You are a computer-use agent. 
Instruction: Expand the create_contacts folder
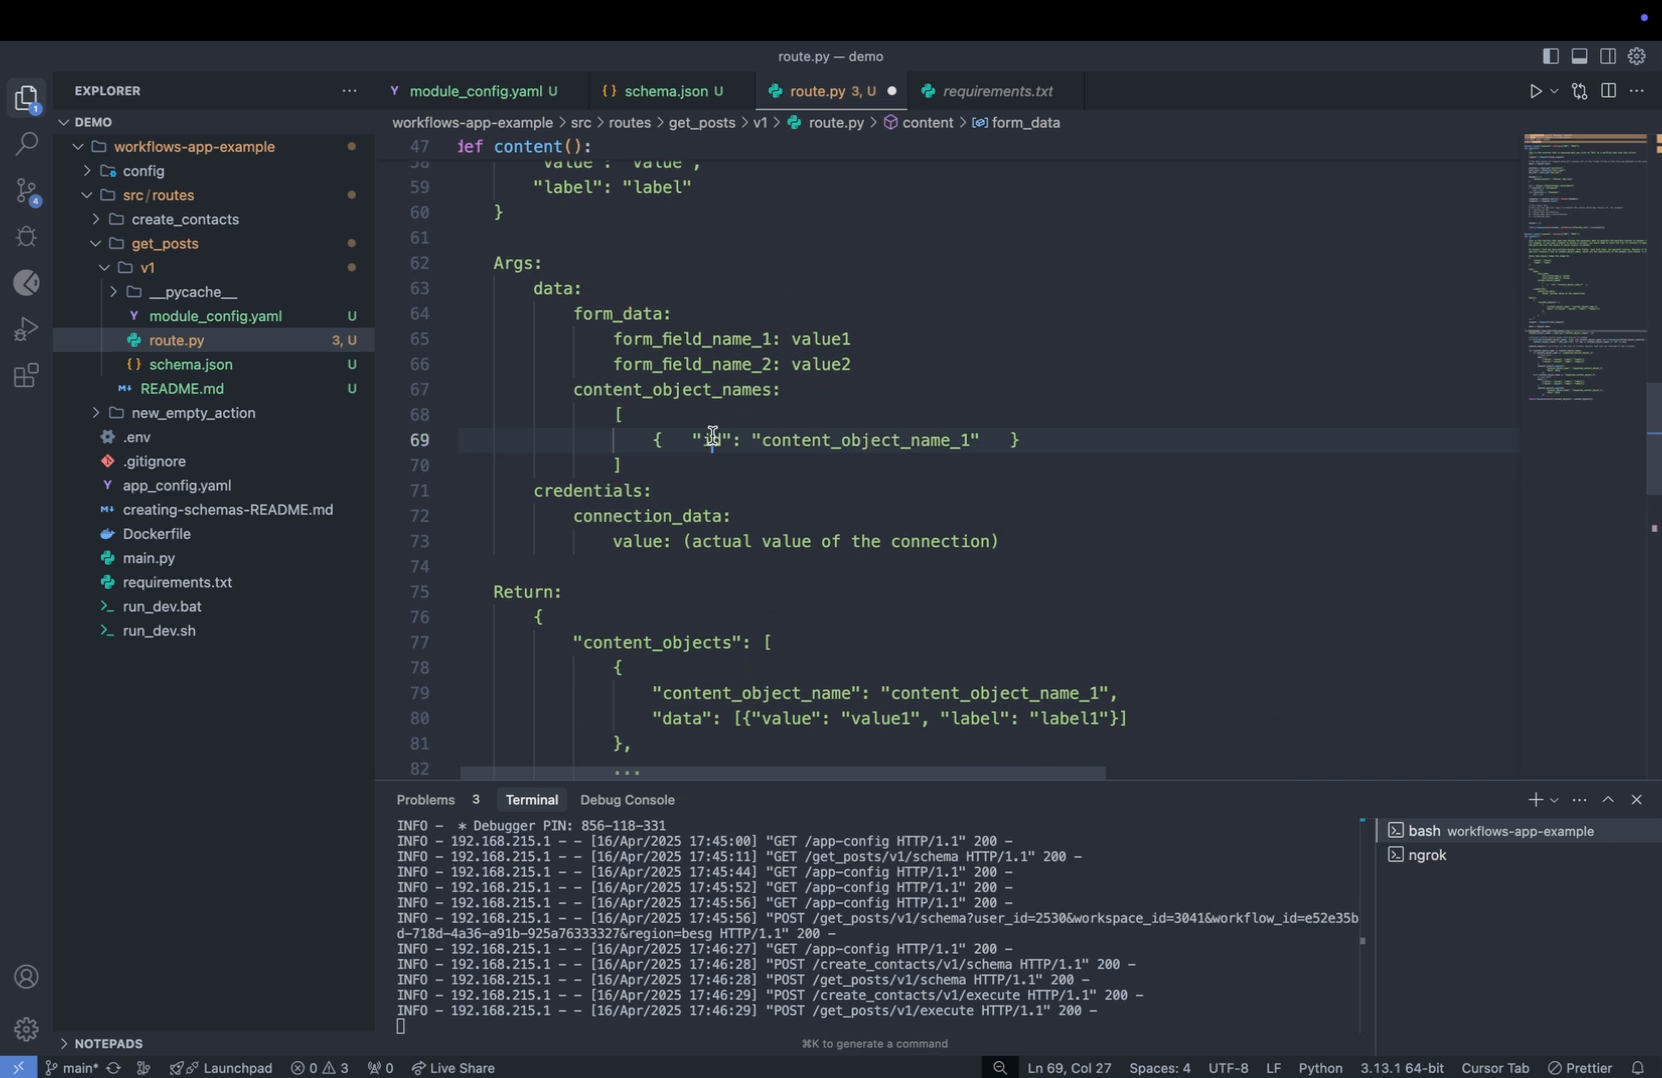click(x=184, y=219)
